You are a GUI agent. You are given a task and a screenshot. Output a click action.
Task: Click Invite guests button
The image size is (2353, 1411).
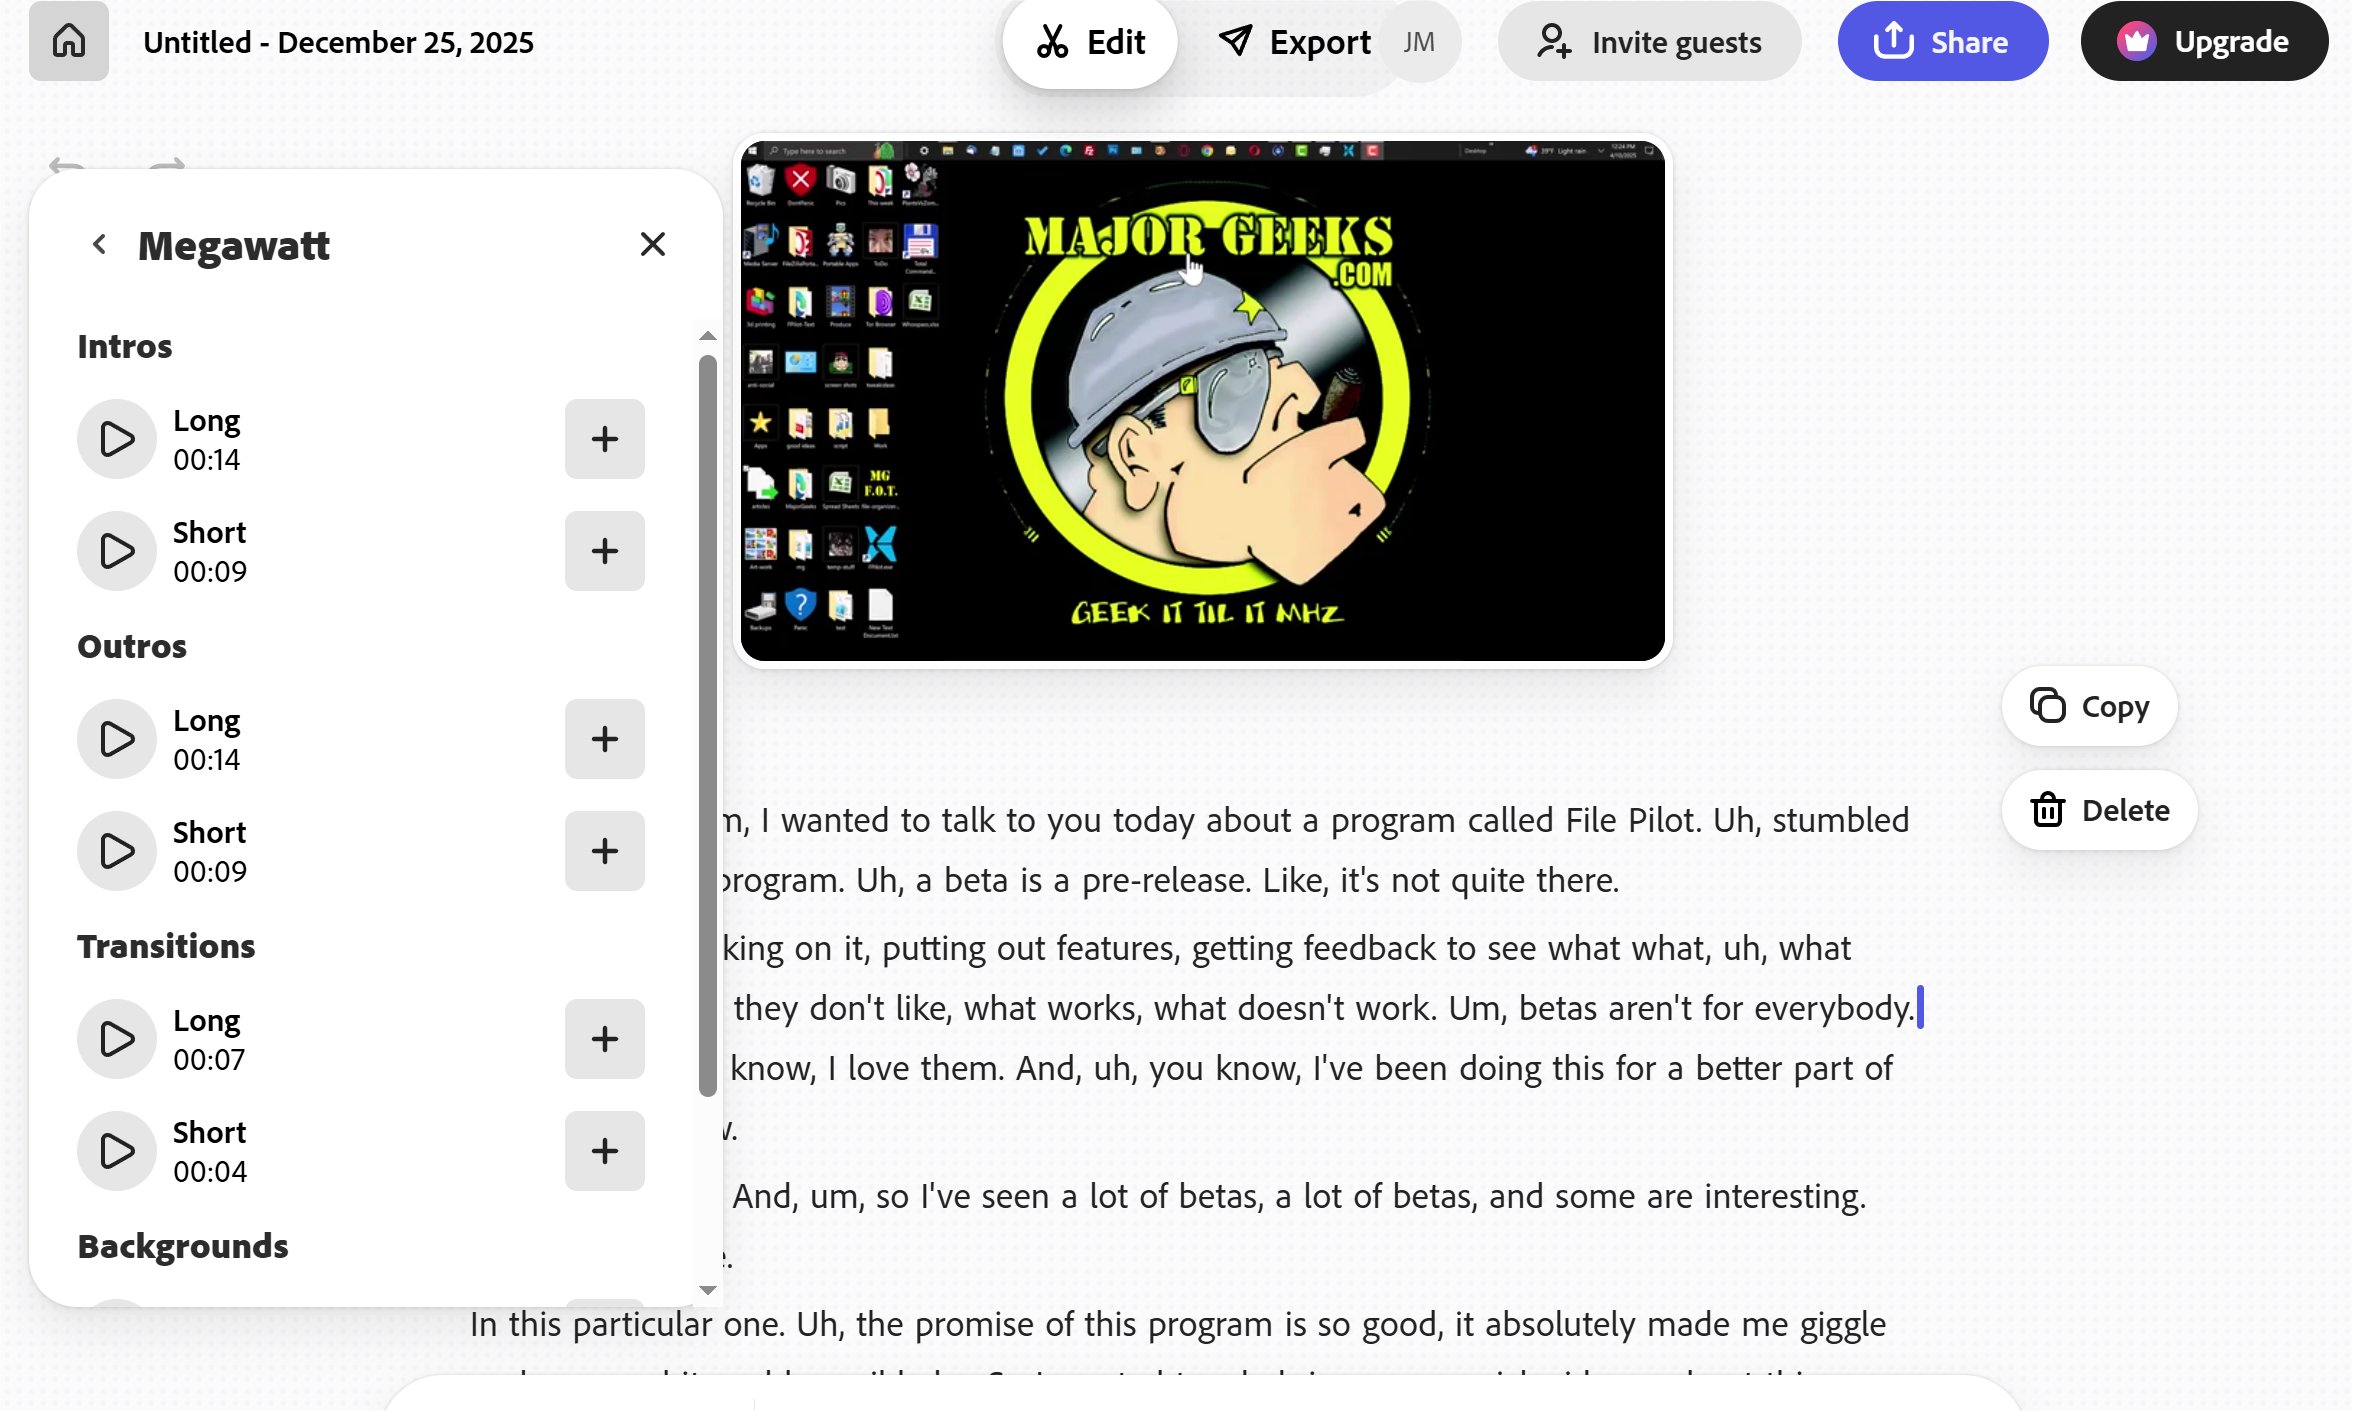click(x=1649, y=42)
